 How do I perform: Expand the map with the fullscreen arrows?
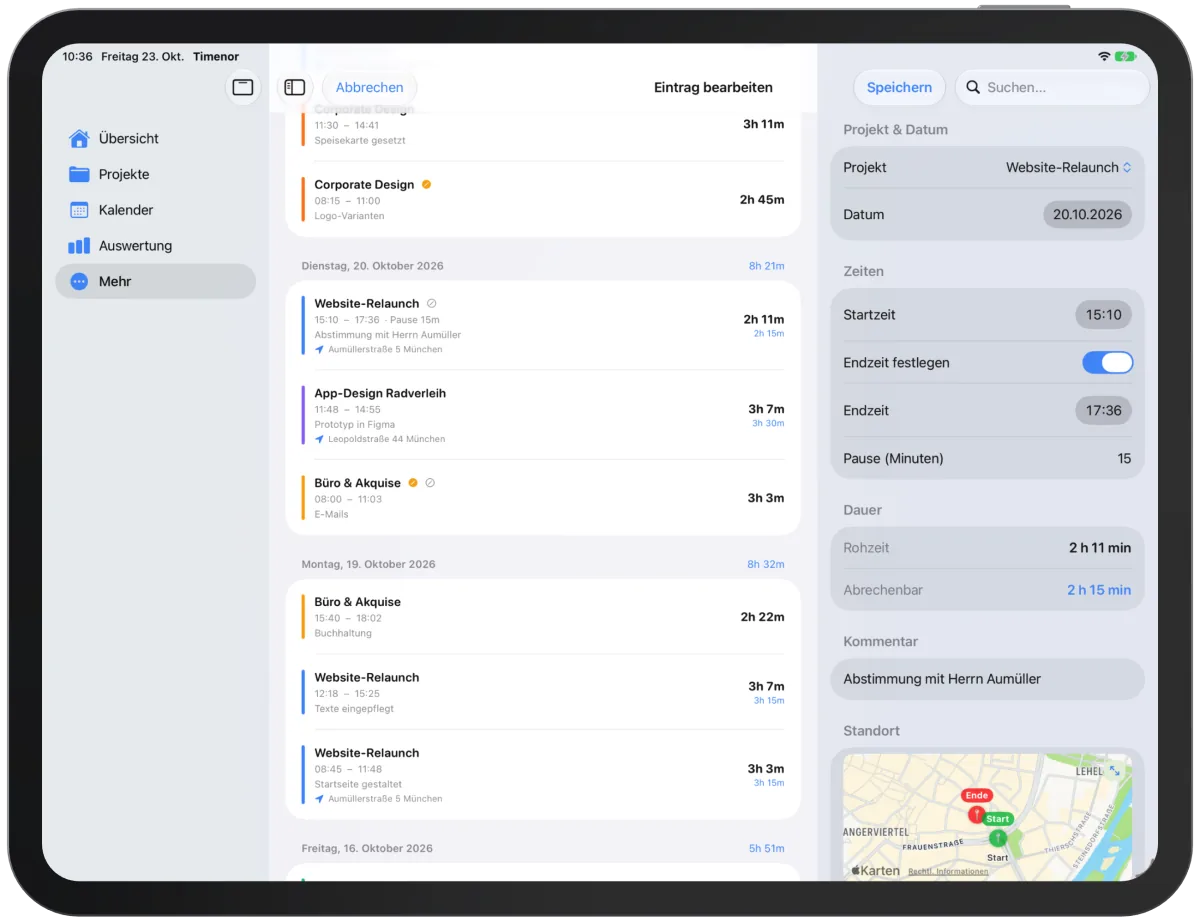click(x=1115, y=771)
